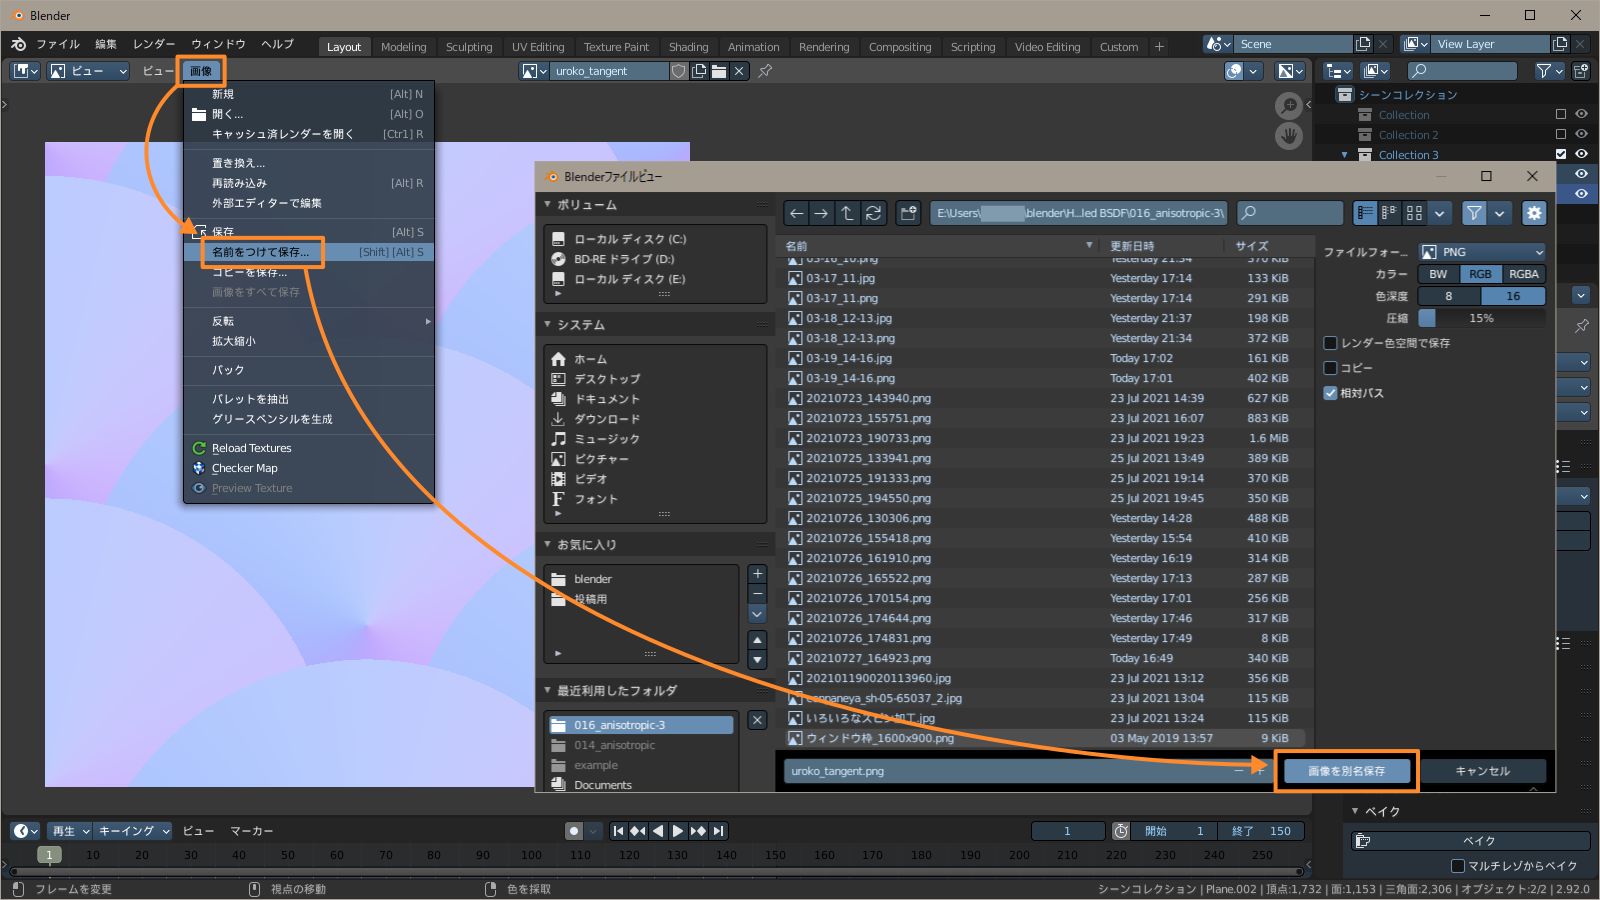Click the file browser search field
Screen dimensions: 1600x900
pyautogui.click(x=1290, y=213)
